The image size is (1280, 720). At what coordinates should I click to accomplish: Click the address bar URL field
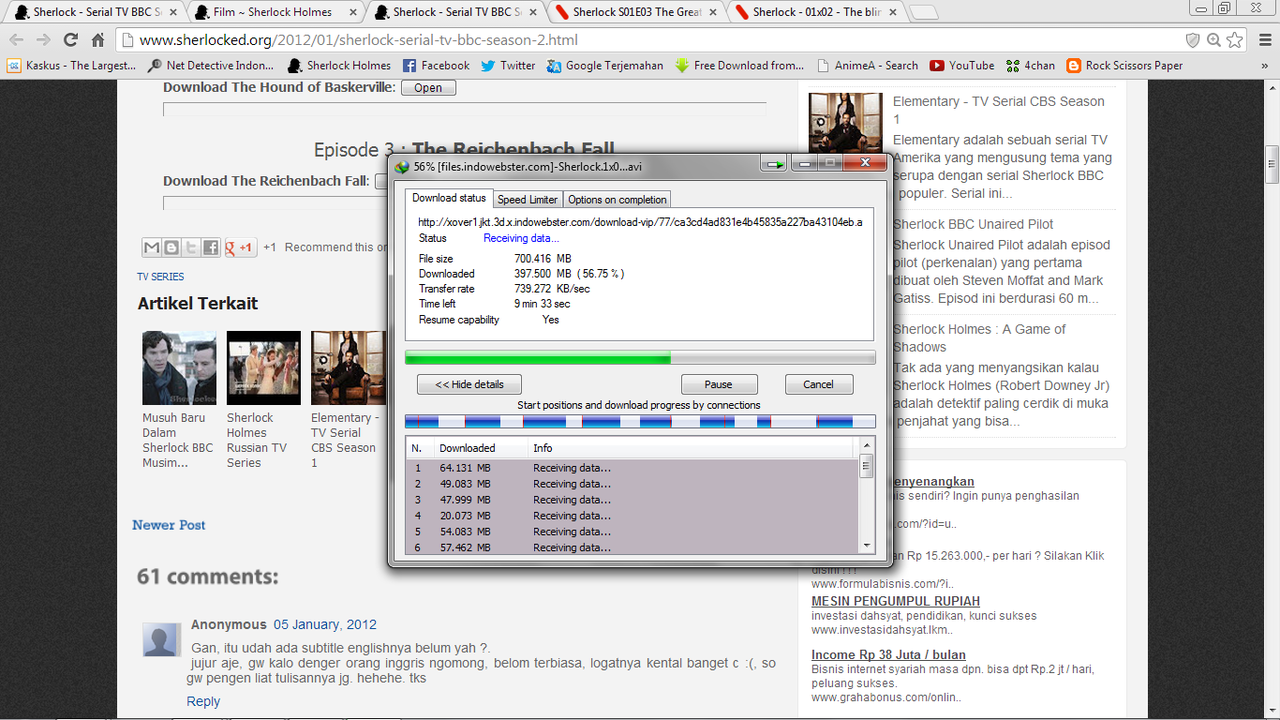[x=650, y=40]
